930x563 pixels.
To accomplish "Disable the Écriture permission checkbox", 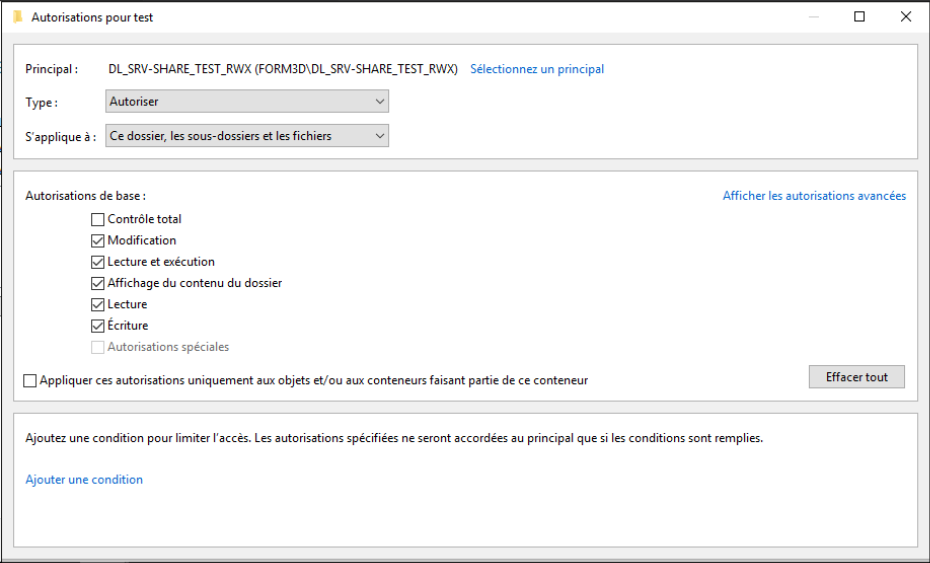I will (x=97, y=326).
